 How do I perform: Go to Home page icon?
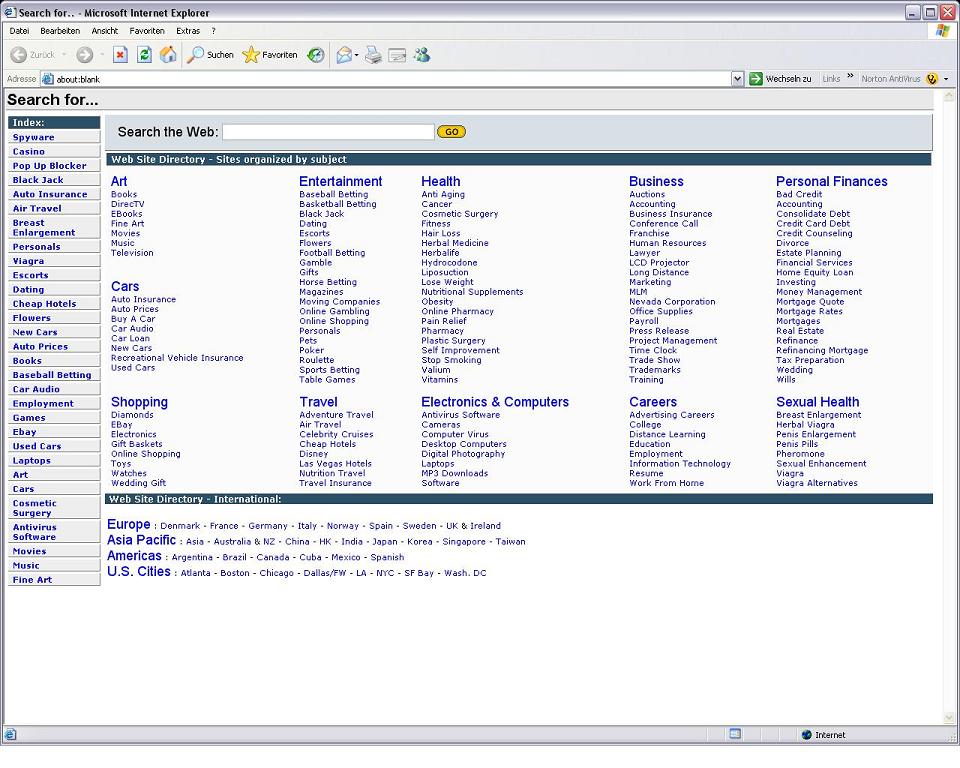point(168,55)
